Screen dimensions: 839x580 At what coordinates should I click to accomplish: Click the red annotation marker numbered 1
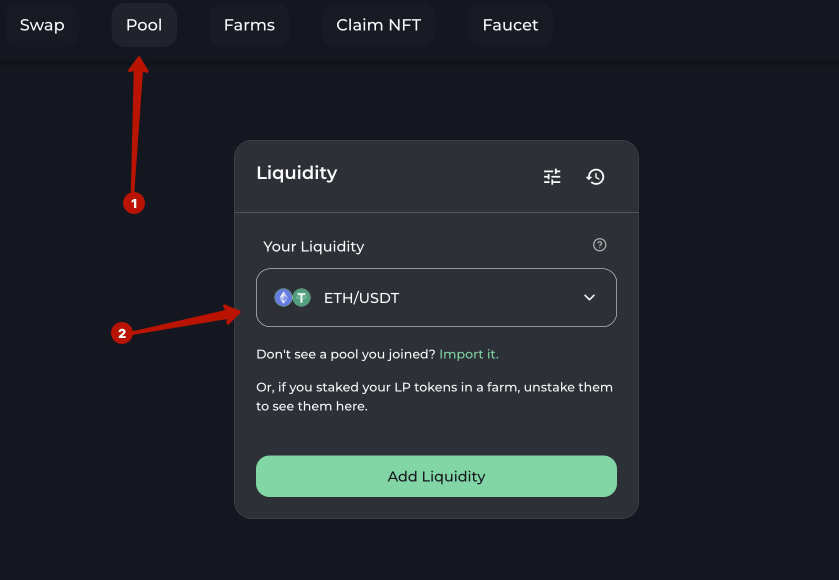[133, 203]
